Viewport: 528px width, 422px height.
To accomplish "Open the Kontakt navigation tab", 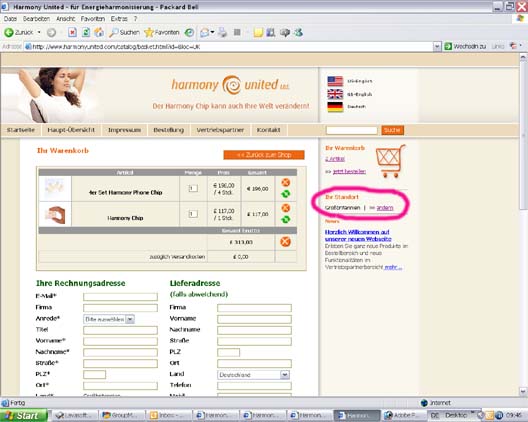I will 268,130.
